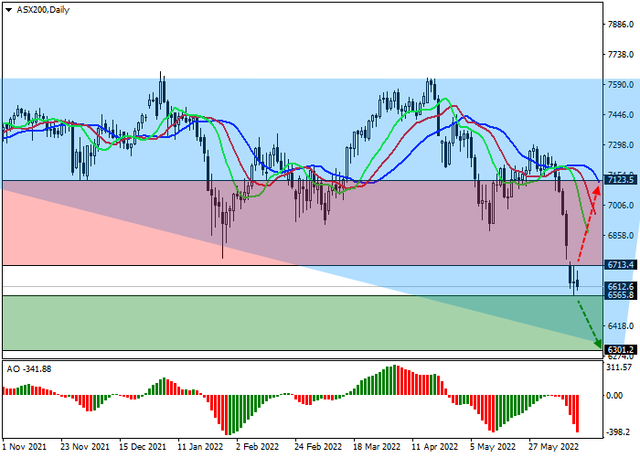The image size is (640, 457).
Task: Click the 11 Apr 2022 date label
Action: click(x=435, y=447)
